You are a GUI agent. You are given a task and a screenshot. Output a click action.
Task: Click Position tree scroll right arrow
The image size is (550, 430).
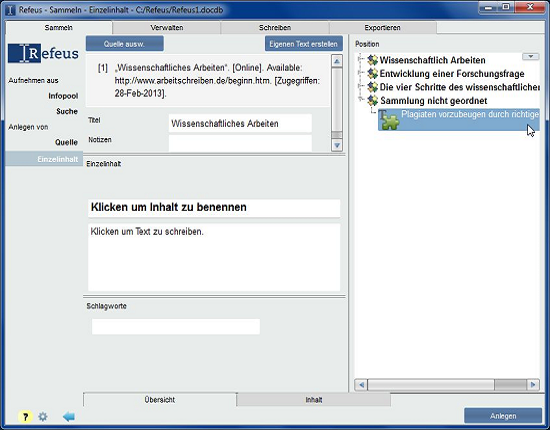coord(533,385)
